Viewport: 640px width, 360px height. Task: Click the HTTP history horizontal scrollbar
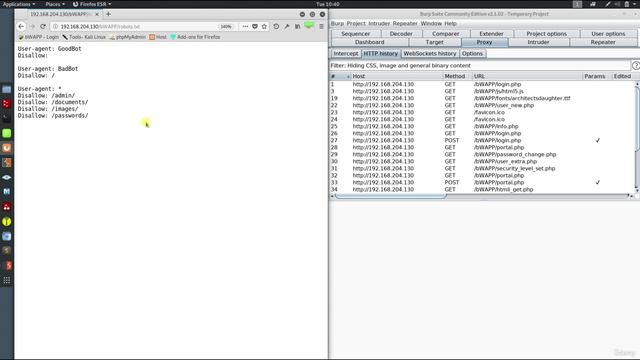point(391,196)
